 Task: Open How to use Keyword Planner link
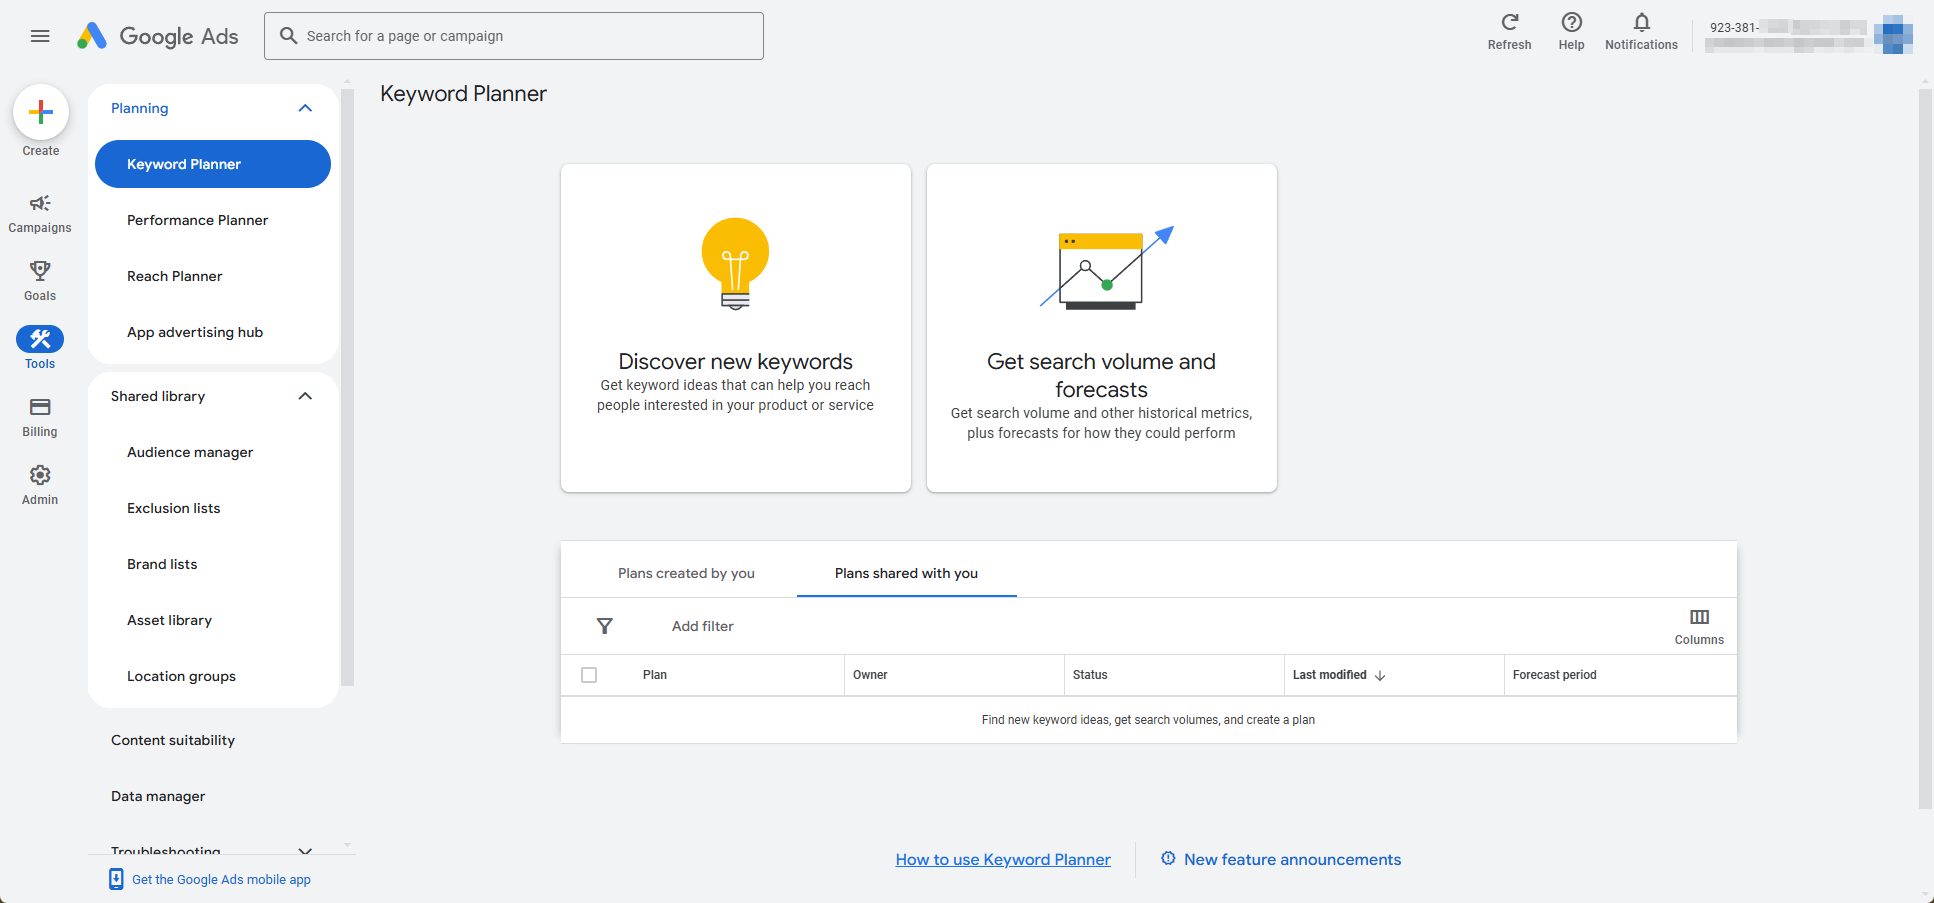pyautogui.click(x=1003, y=859)
